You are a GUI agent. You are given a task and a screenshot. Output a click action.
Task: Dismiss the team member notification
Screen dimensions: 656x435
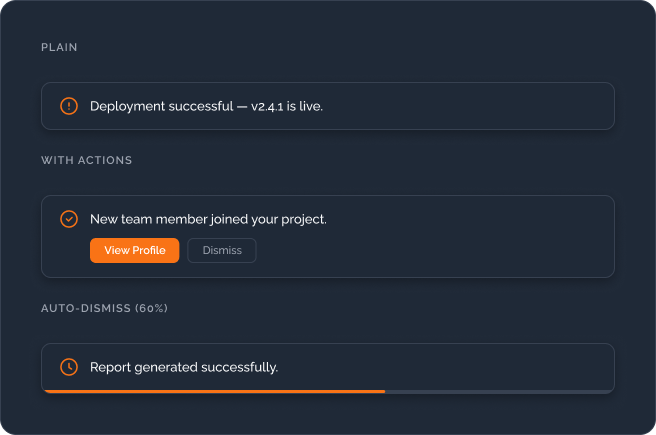point(222,250)
